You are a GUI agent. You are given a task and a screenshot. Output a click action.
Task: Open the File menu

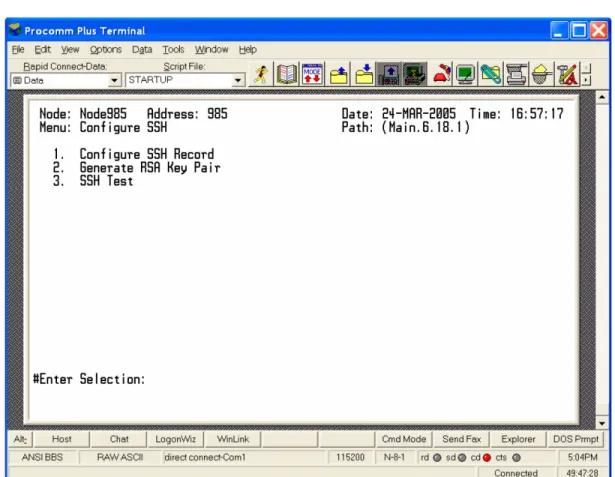tap(18, 49)
